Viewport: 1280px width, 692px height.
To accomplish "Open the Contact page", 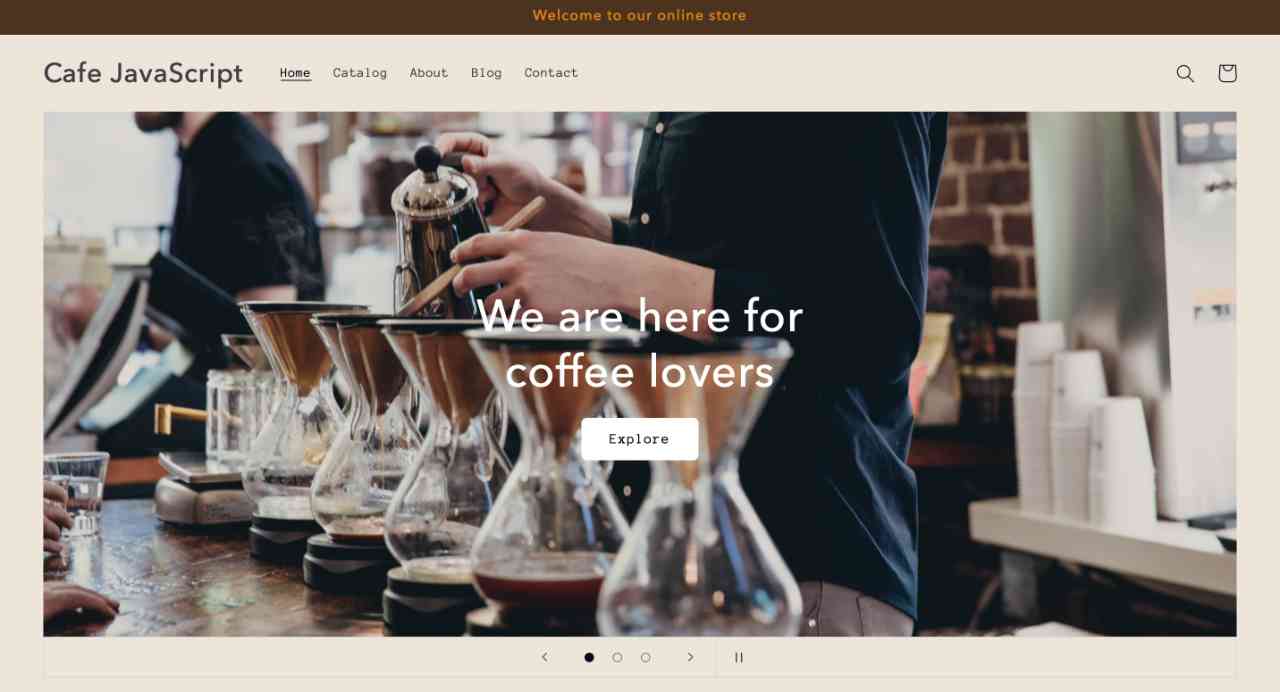I will [x=551, y=73].
